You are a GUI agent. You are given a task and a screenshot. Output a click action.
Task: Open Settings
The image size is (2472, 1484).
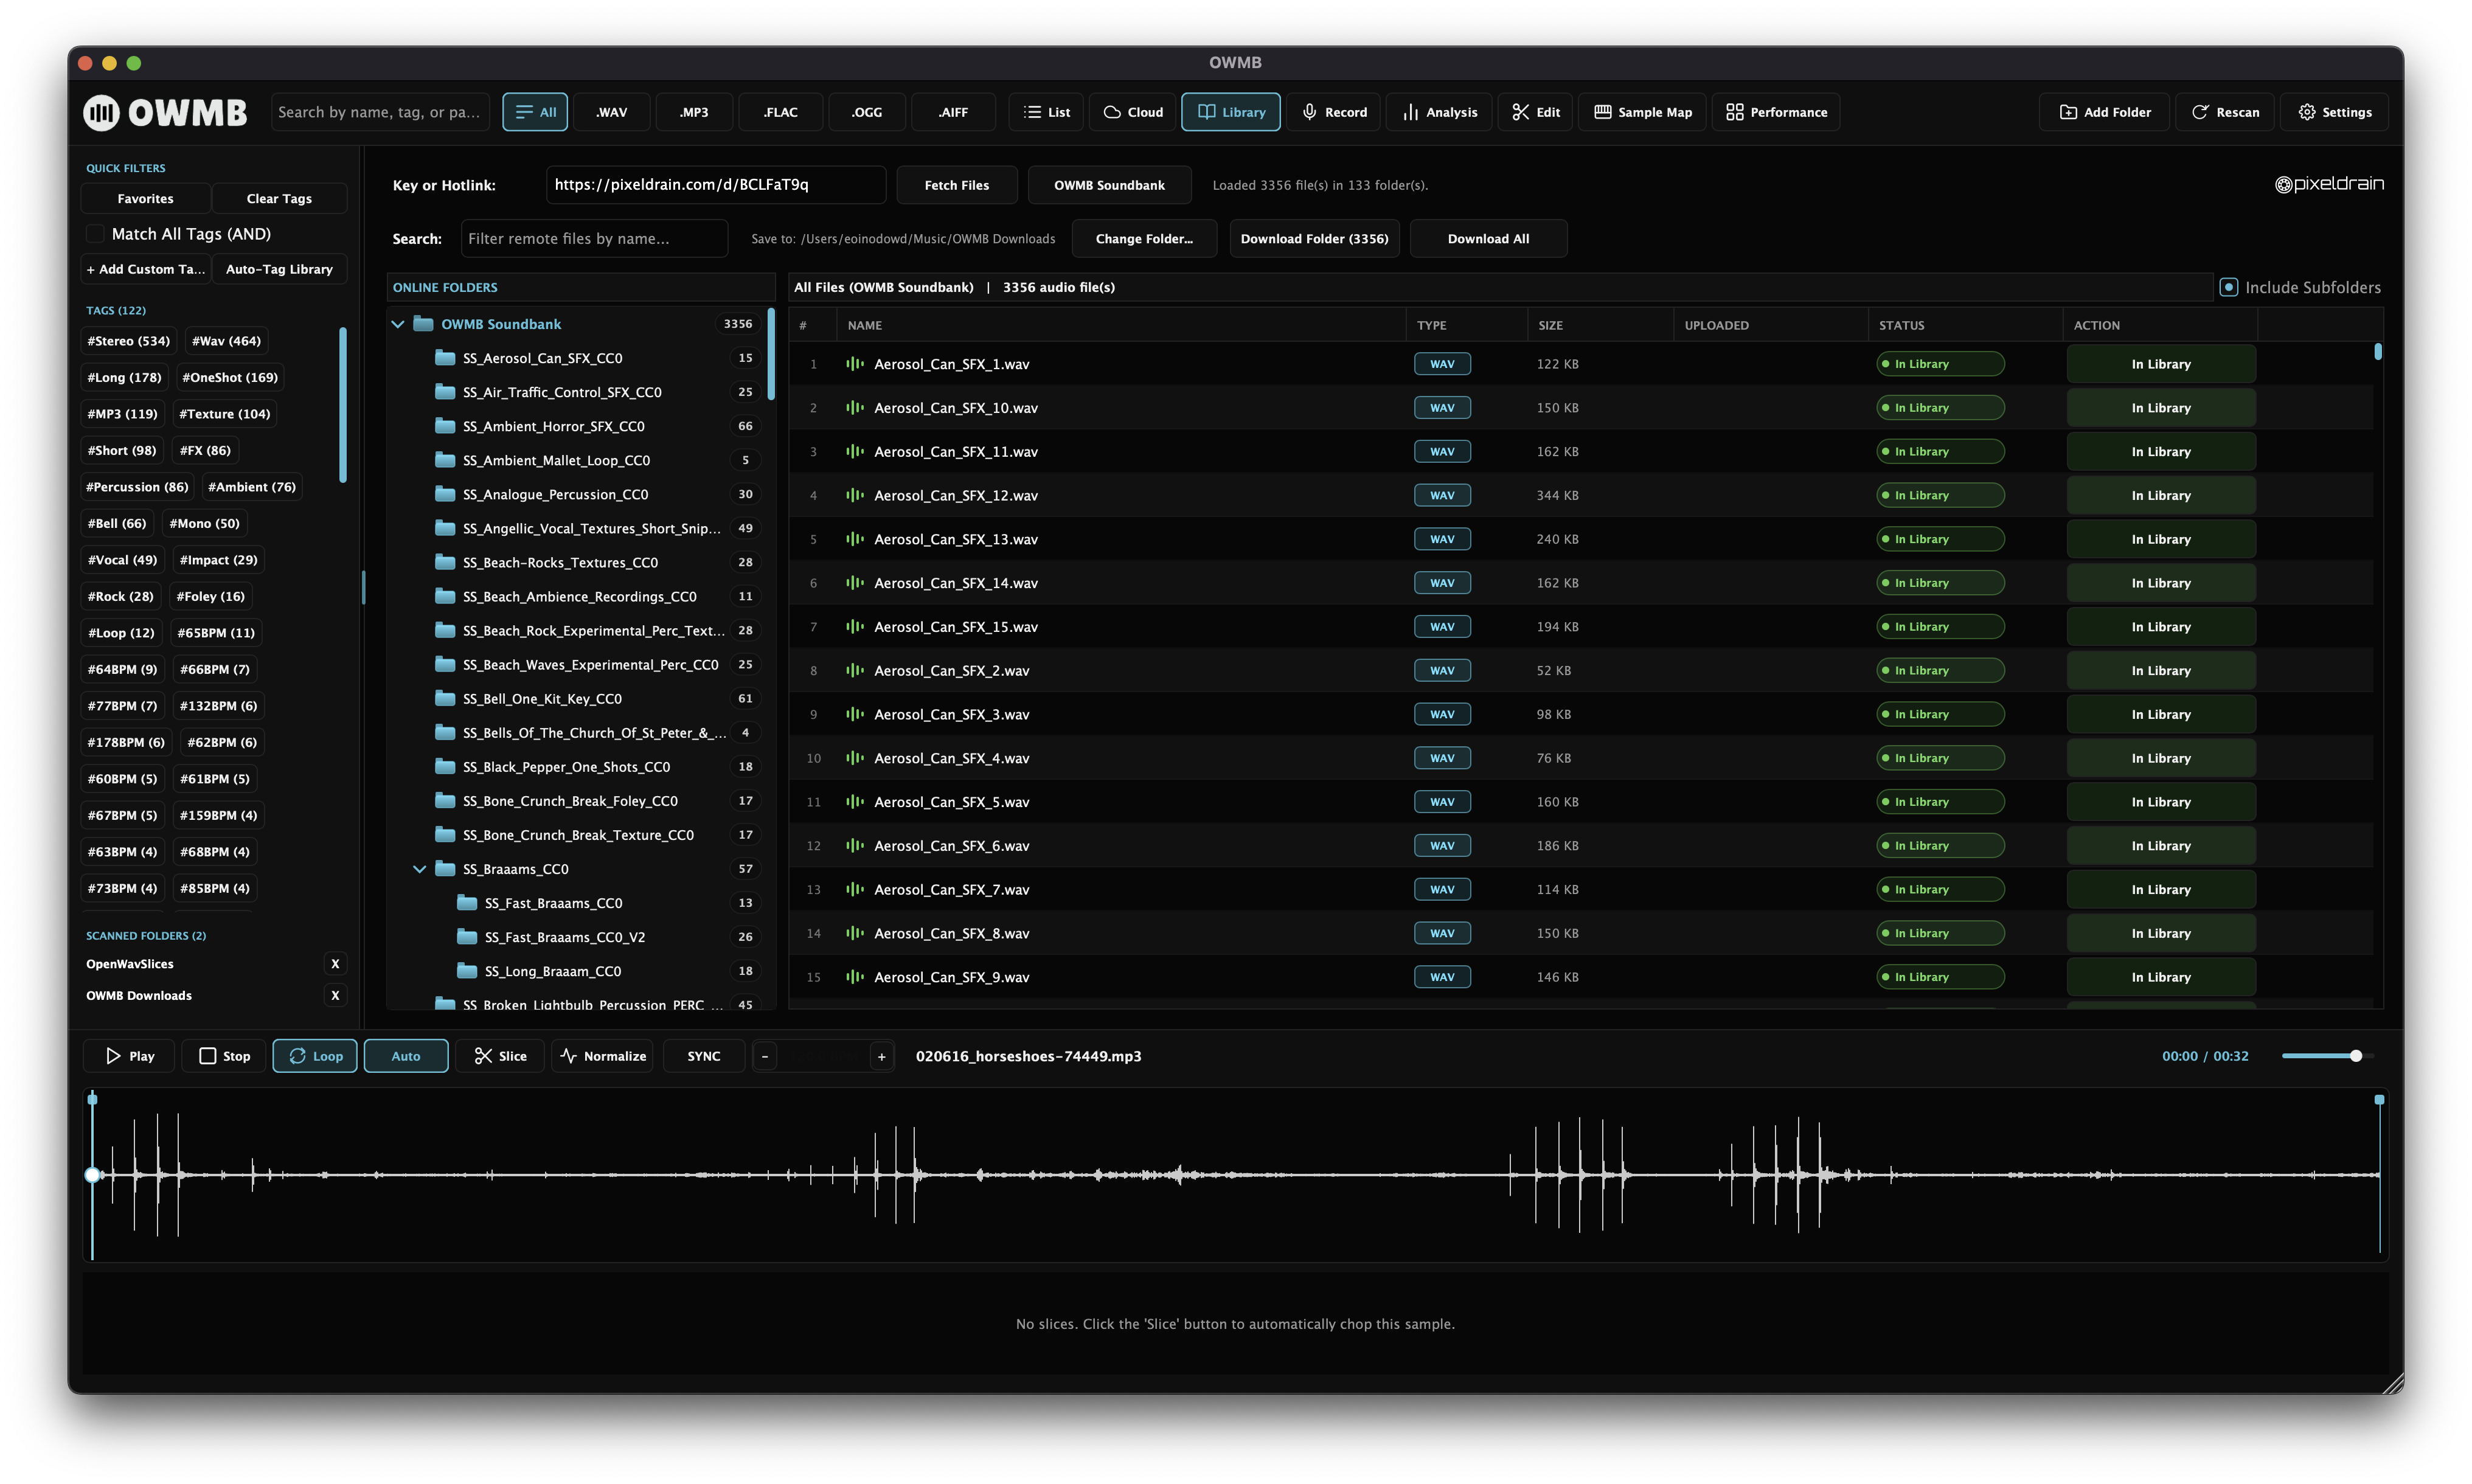(2334, 112)
